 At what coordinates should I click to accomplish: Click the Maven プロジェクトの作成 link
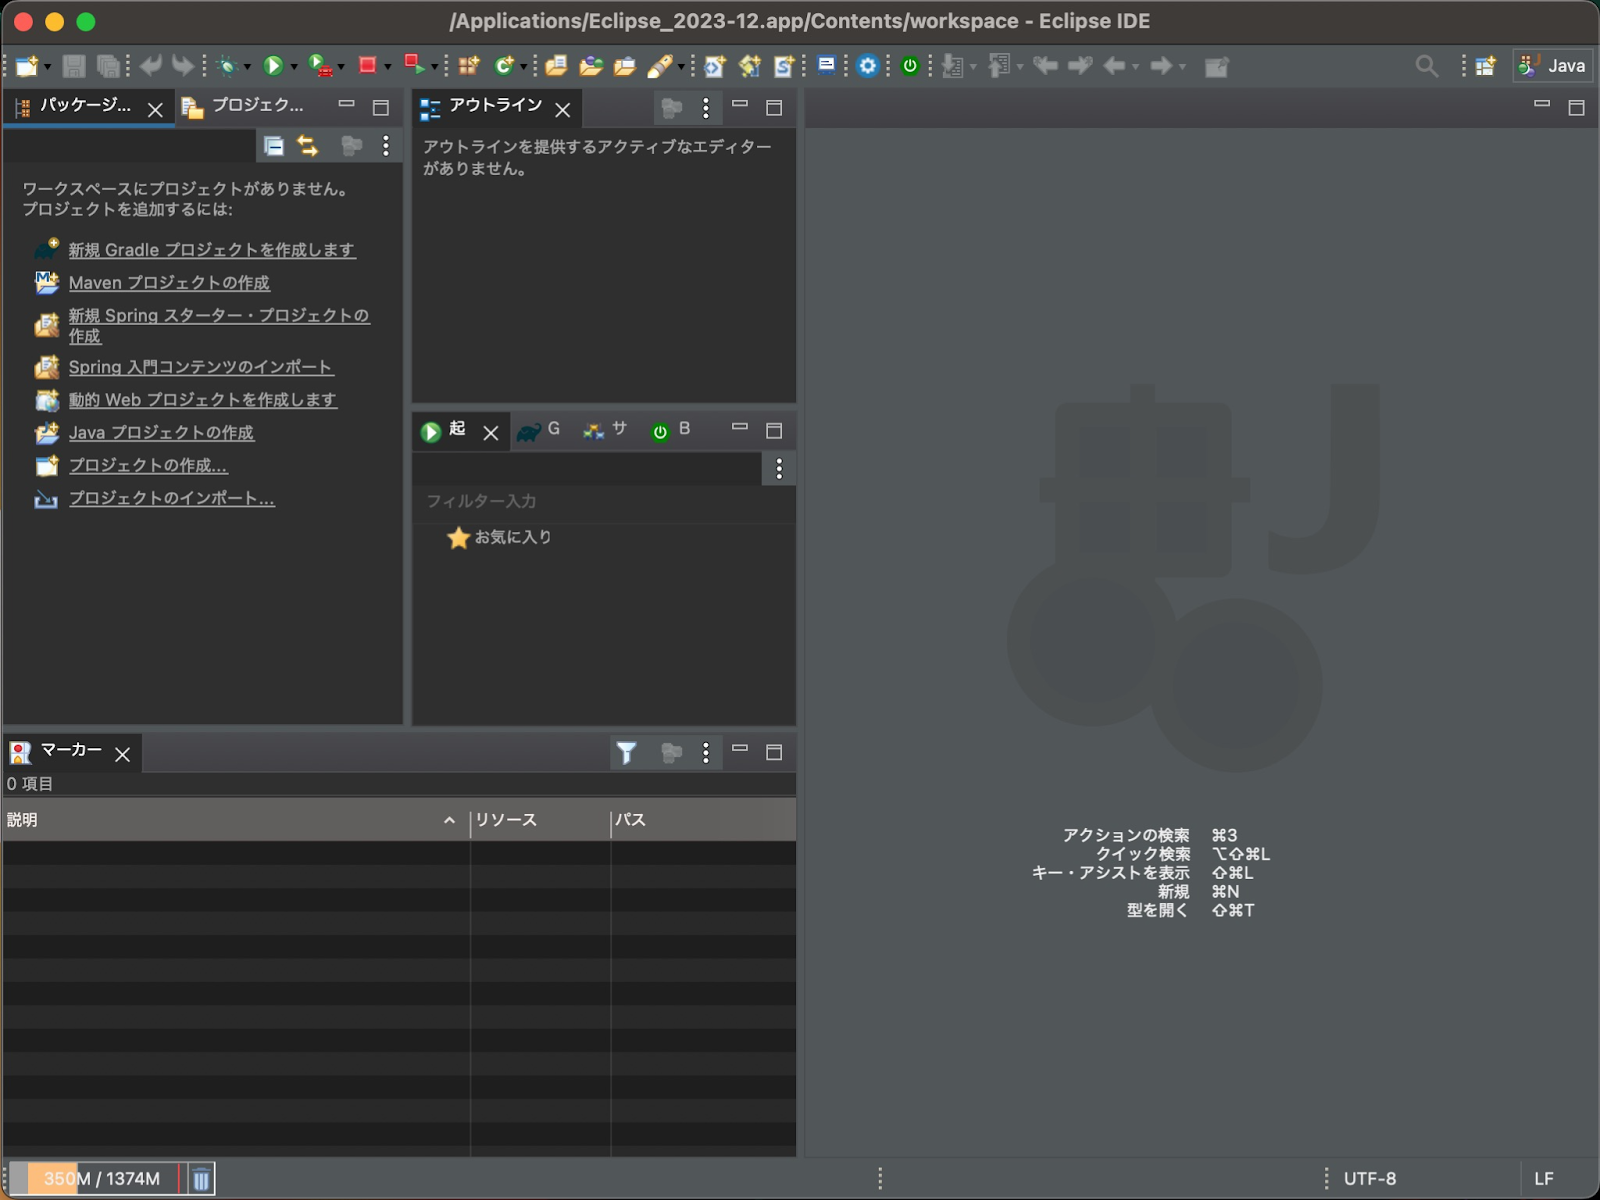169,283
